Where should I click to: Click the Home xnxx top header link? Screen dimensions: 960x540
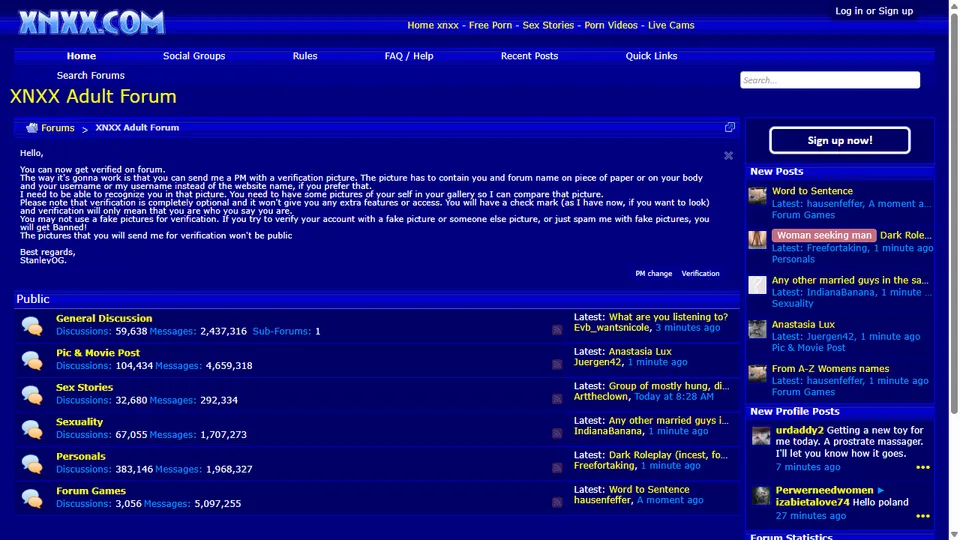click(433, 25)
